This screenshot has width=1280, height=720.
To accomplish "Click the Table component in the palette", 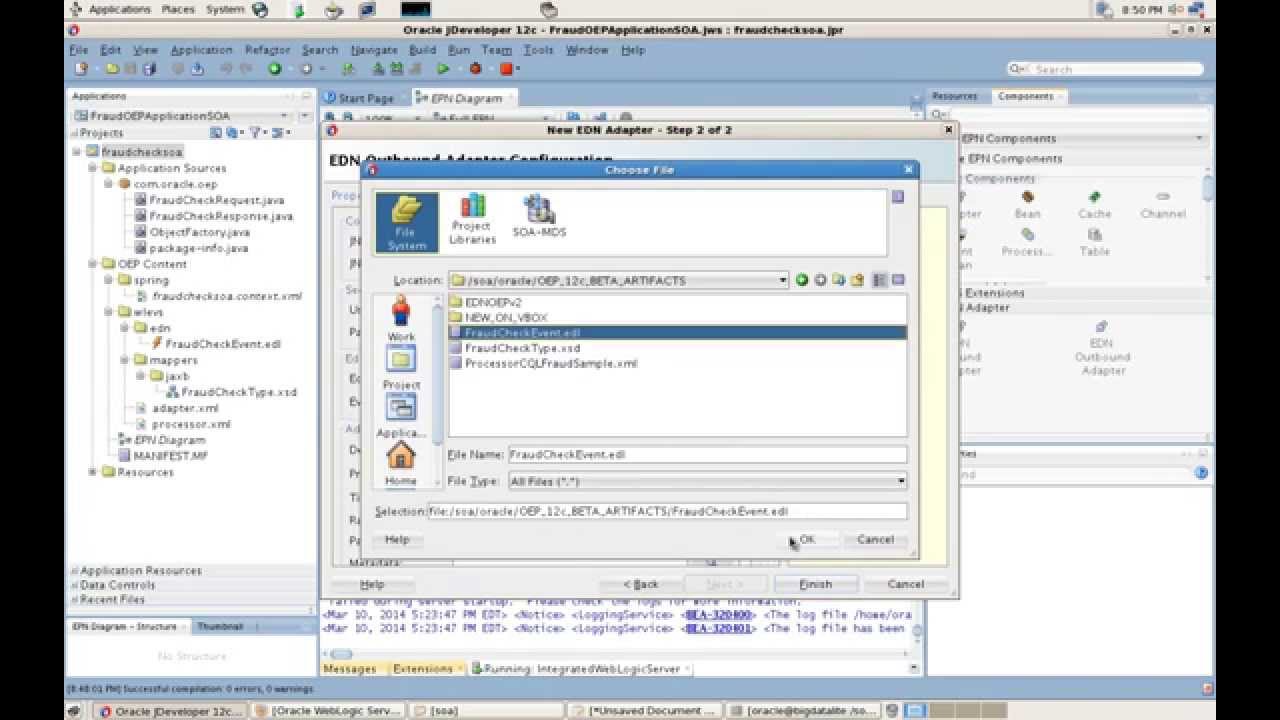I will pos(1094,242).
